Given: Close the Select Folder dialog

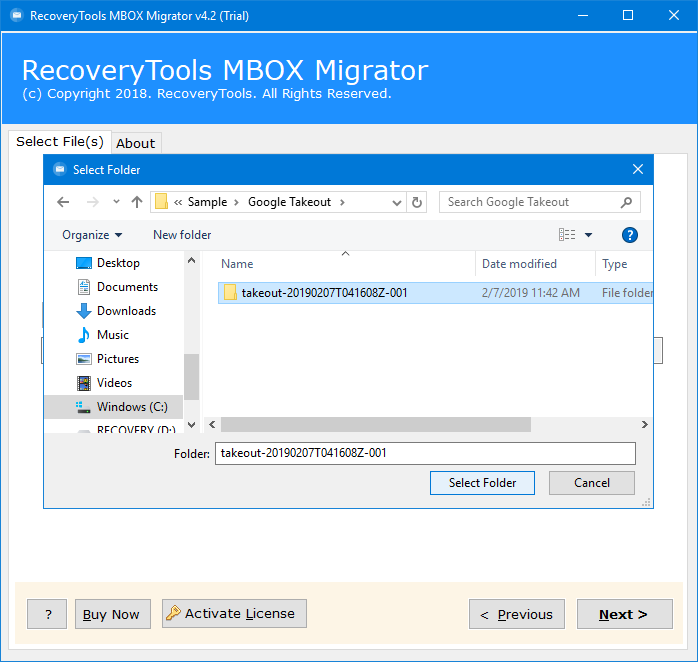Looking at the screenshot, I should tap(637, 169).
